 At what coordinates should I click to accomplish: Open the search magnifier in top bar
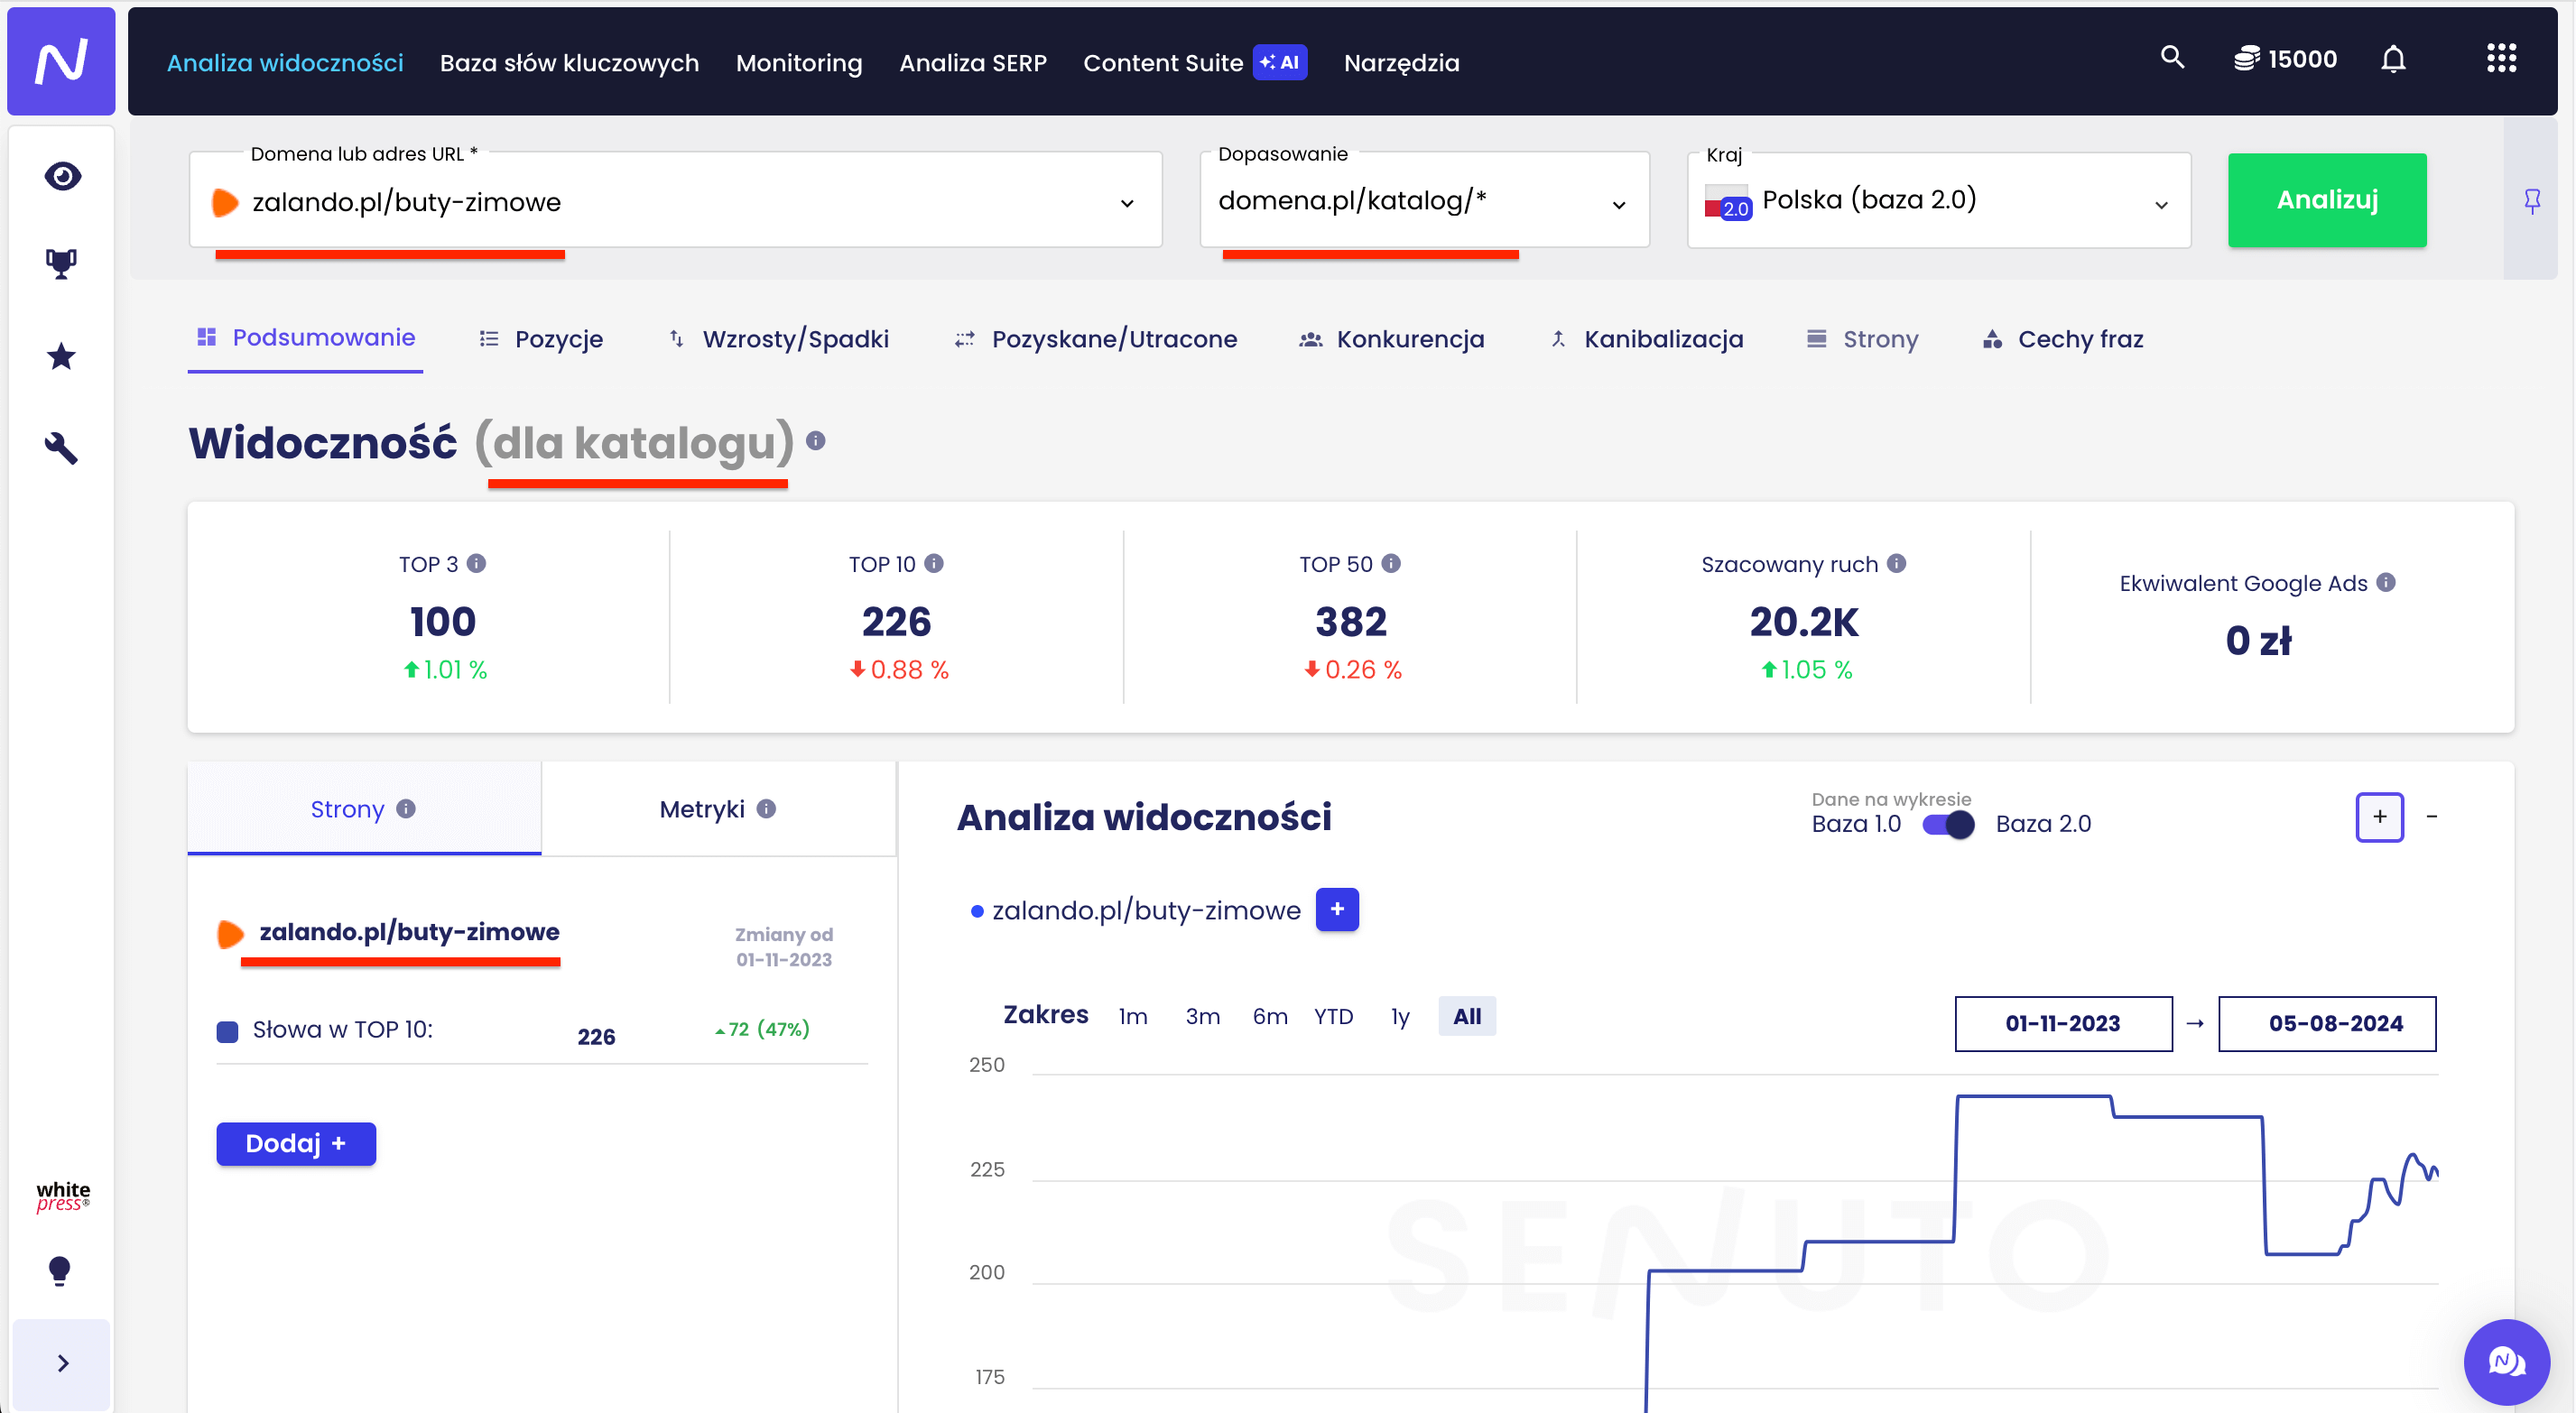[2172, 58]
